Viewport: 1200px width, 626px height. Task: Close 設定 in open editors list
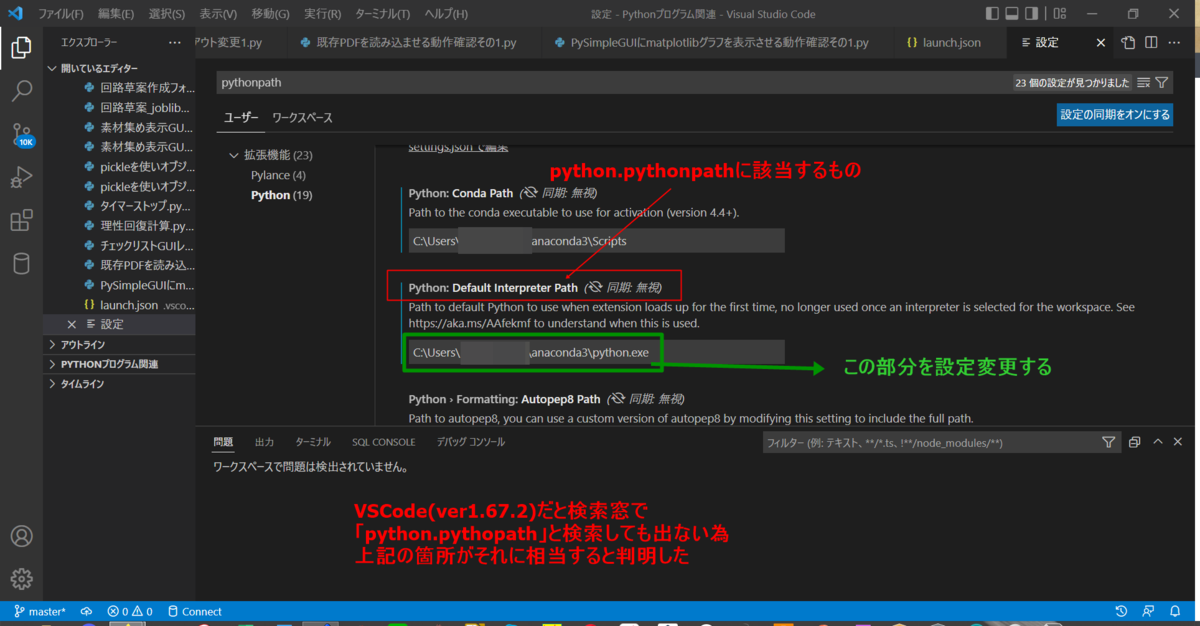click(71, 324)
